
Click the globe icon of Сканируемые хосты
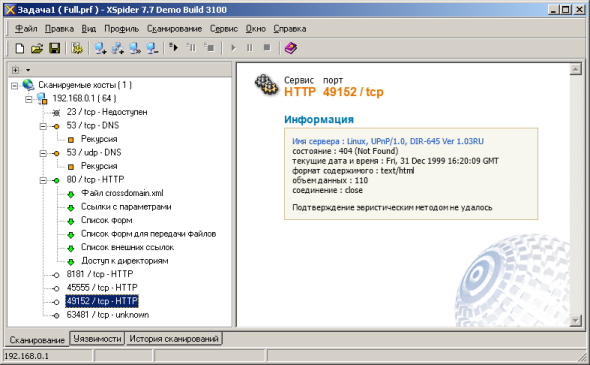[28, 85]
